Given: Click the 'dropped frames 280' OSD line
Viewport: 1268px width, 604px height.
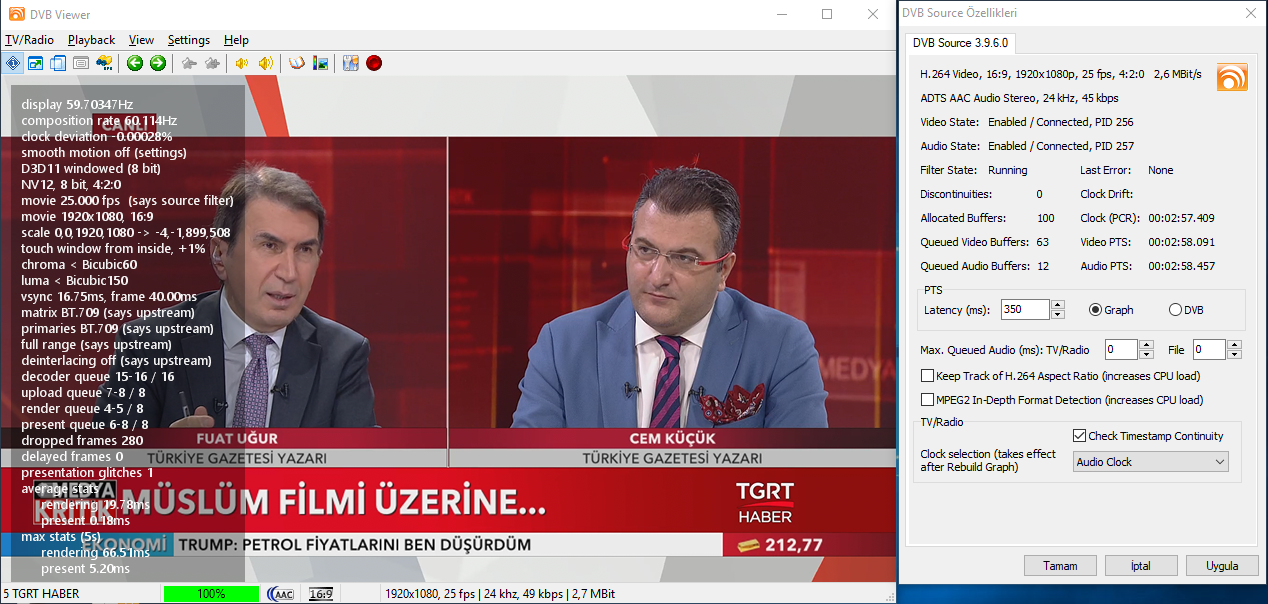Looking at the screenshot, I should [x=82, y=441].
